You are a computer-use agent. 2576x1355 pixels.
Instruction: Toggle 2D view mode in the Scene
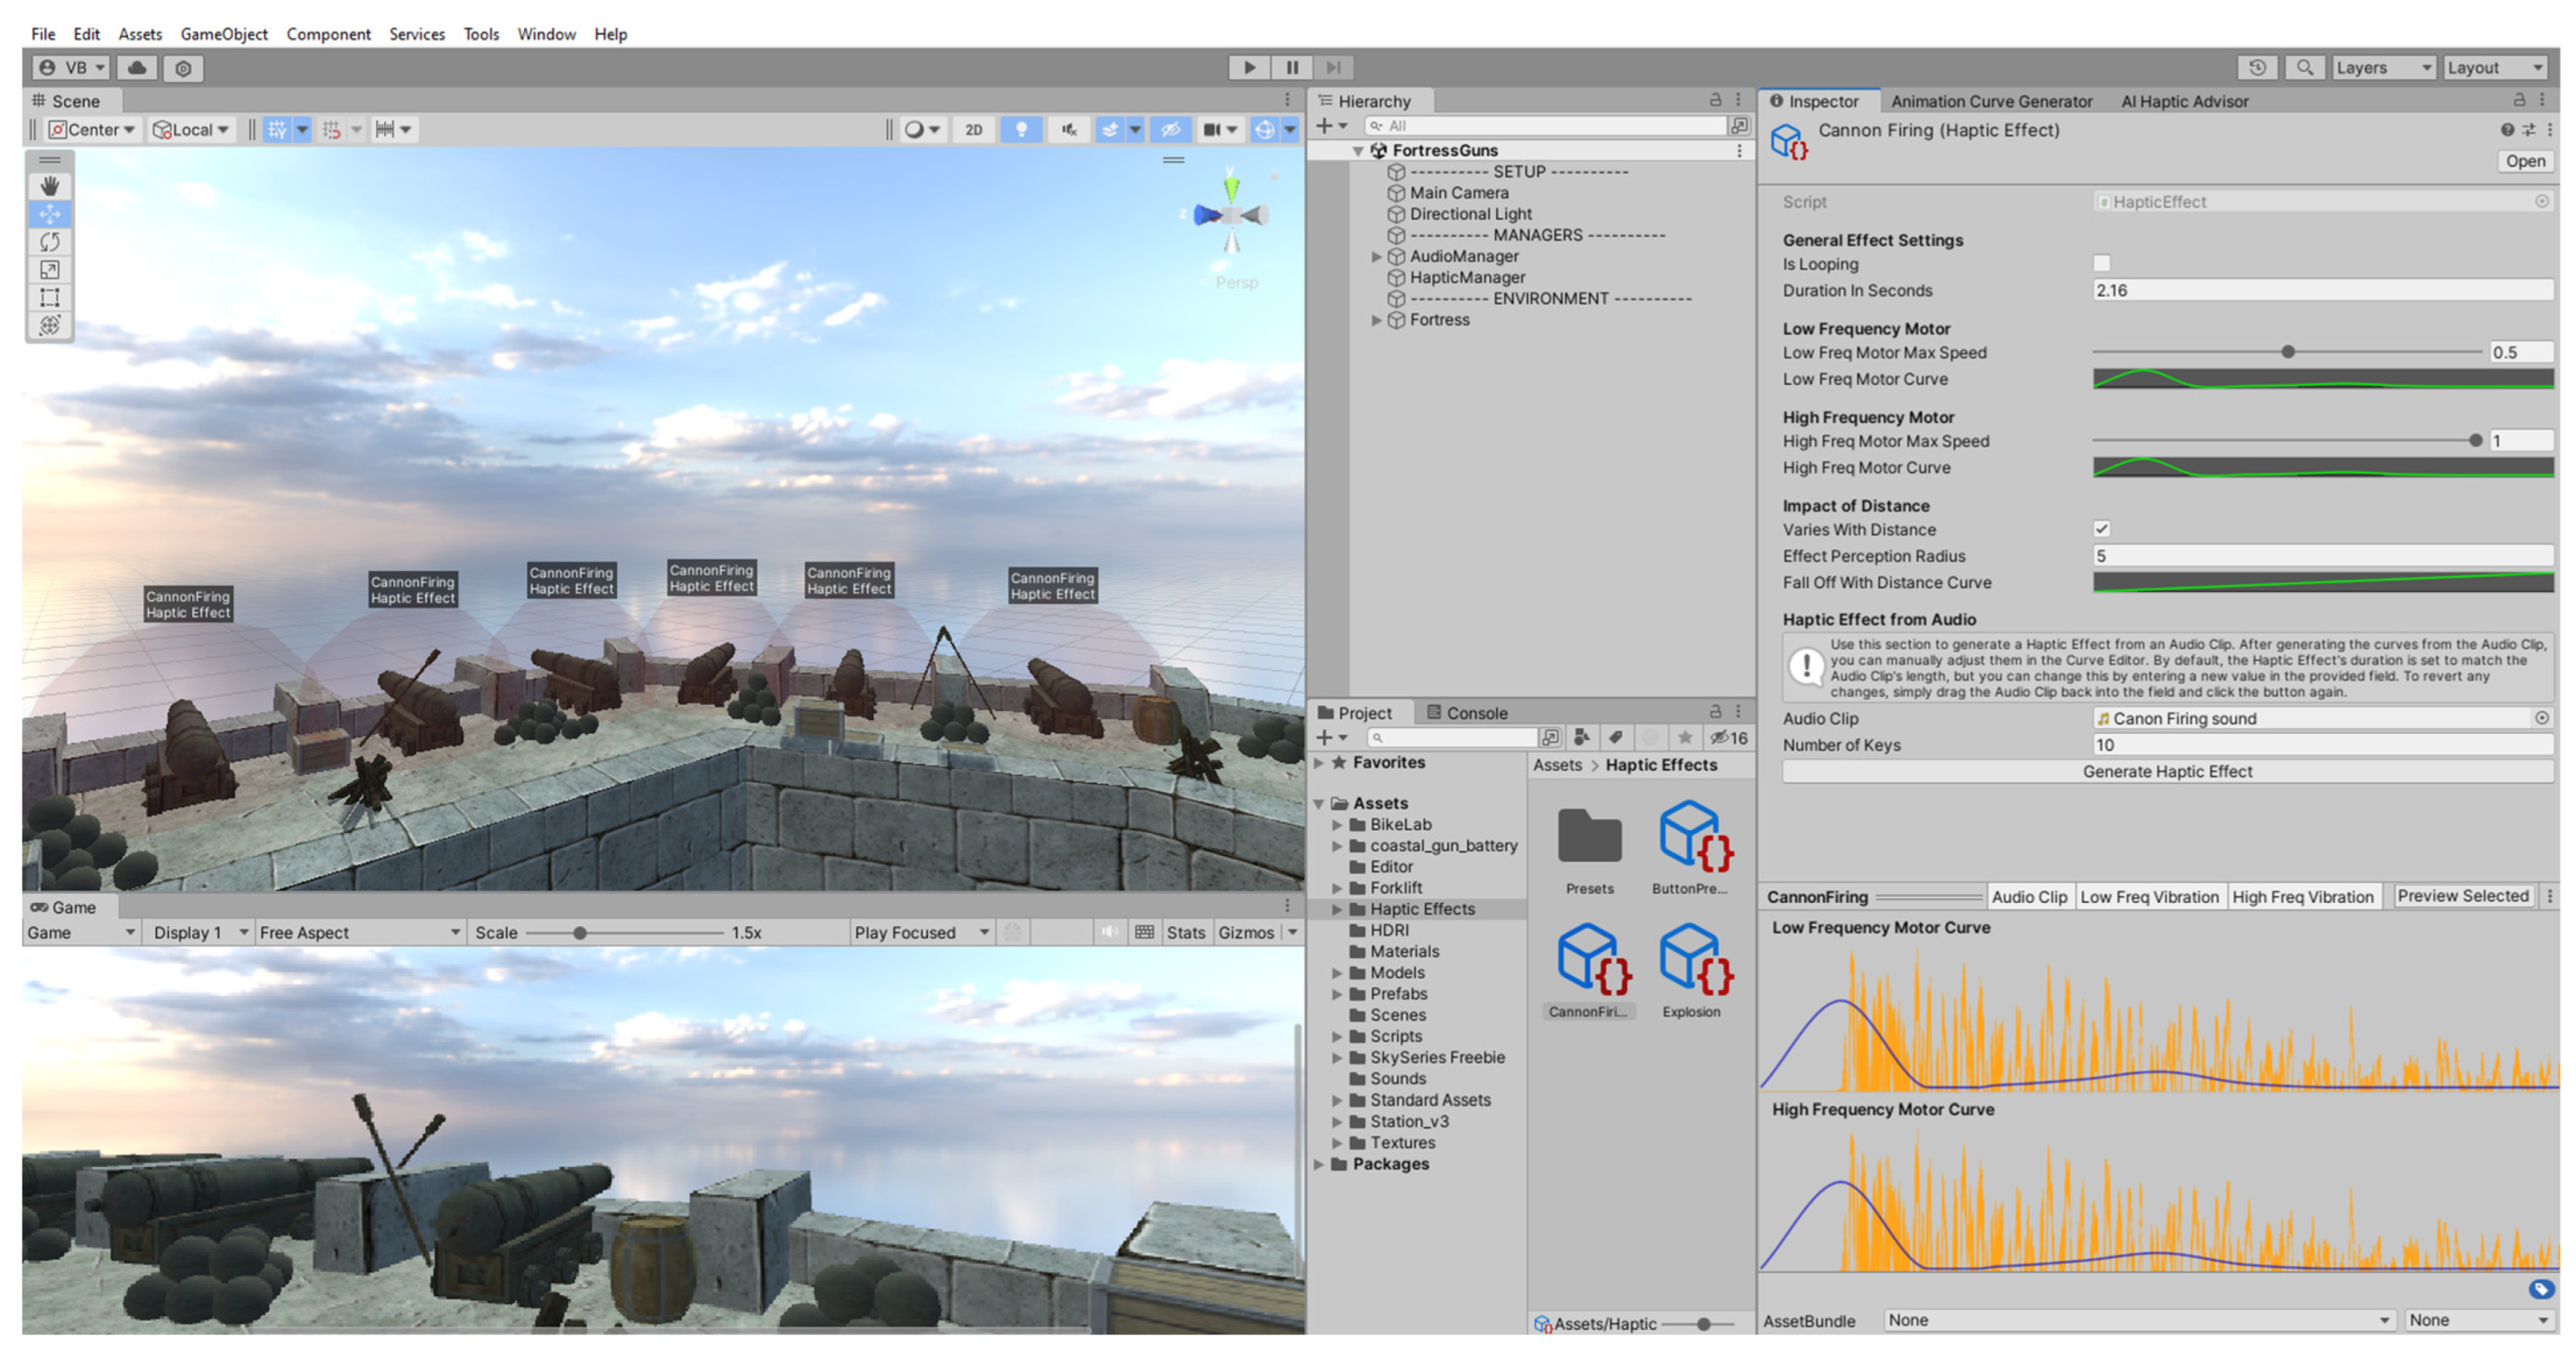(973, 130)
